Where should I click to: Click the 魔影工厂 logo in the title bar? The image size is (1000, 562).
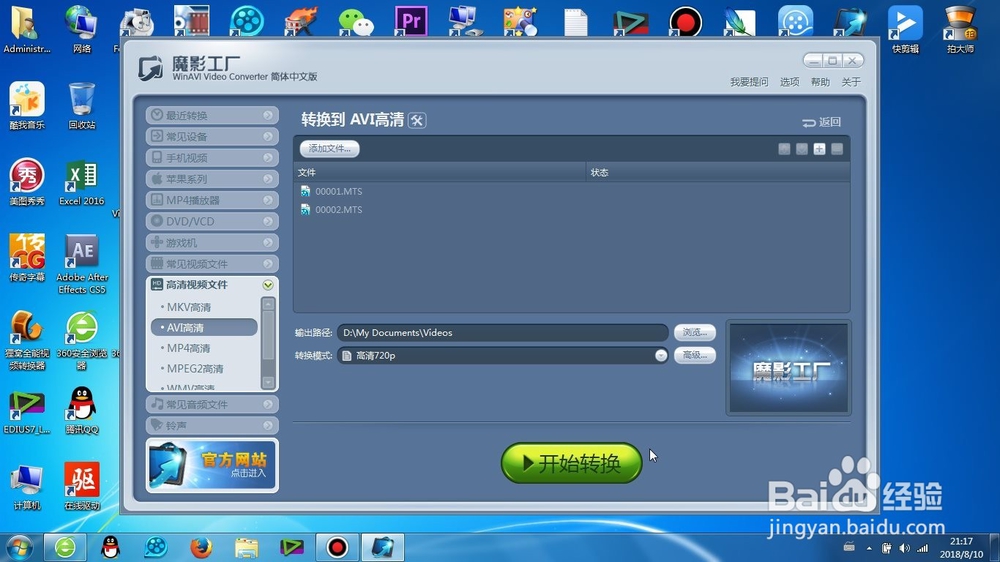pyautogui.click(x=151, y=68)
